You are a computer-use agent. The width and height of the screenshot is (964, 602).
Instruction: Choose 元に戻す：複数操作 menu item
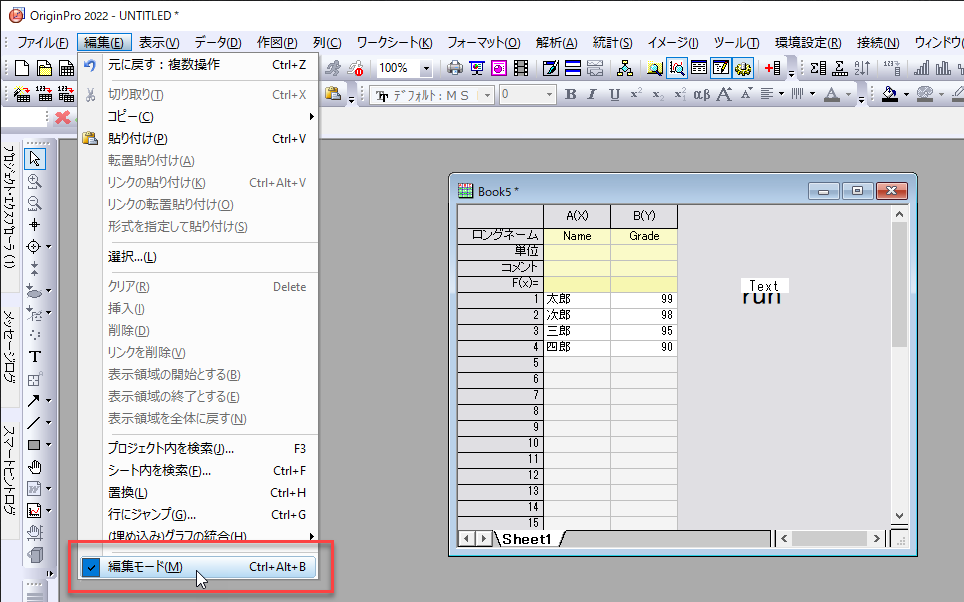[198, 65]
